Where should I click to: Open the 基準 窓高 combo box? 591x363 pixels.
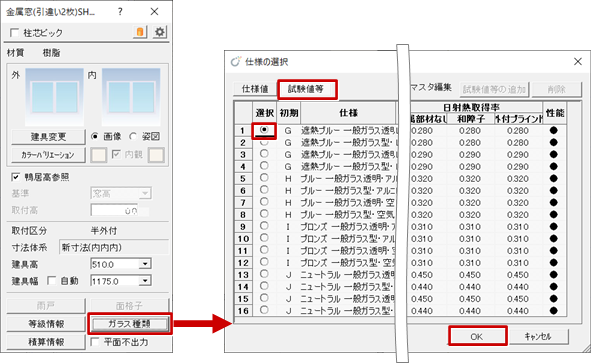coord(121,194)
